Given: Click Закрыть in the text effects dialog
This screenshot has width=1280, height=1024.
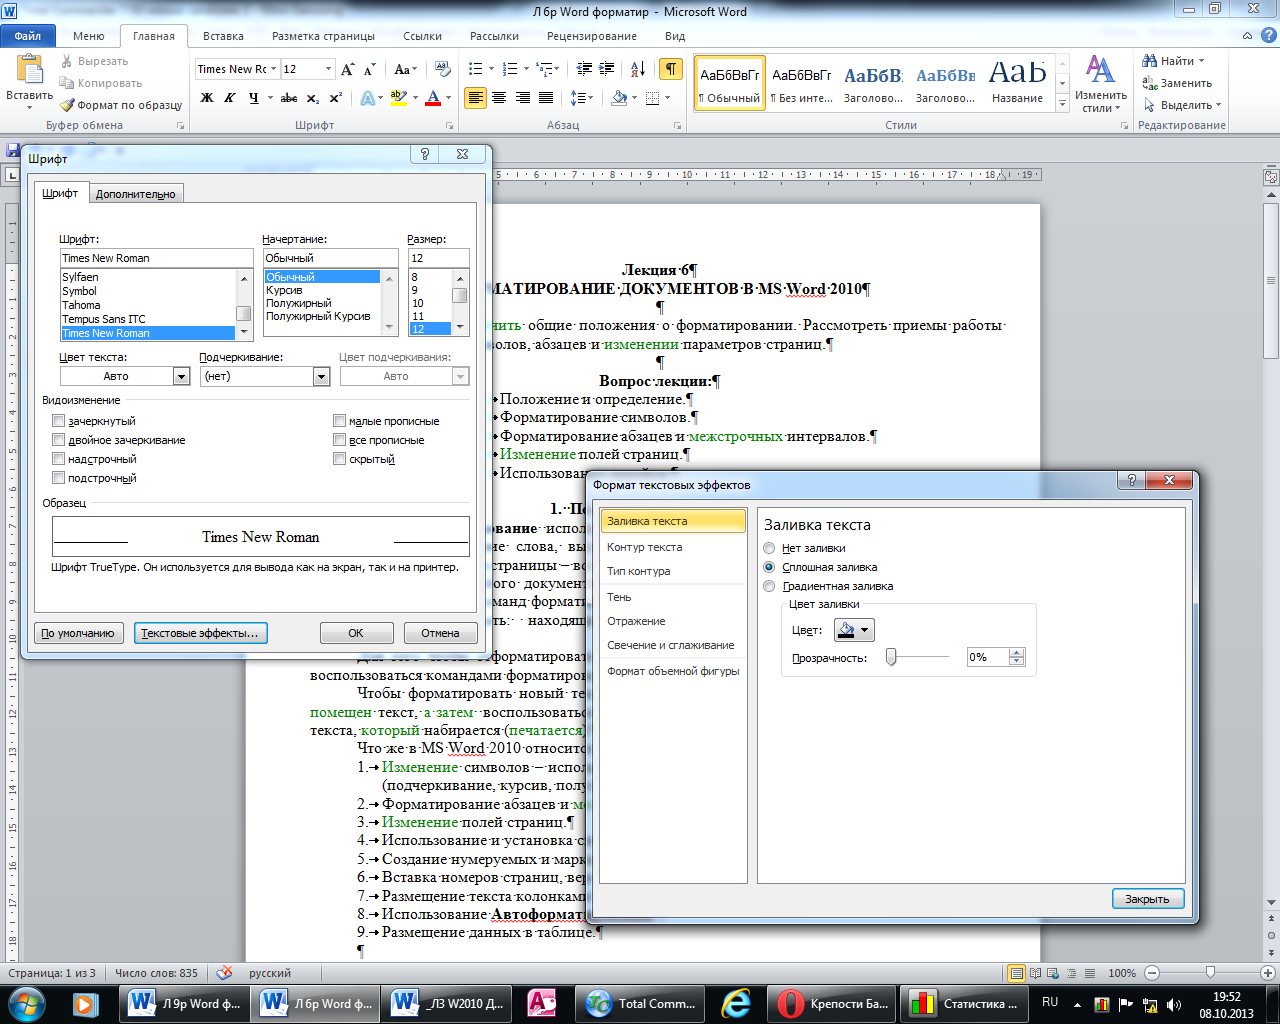Looking at the screenshot, I should pyautogui.click(x=1147, y=899).
